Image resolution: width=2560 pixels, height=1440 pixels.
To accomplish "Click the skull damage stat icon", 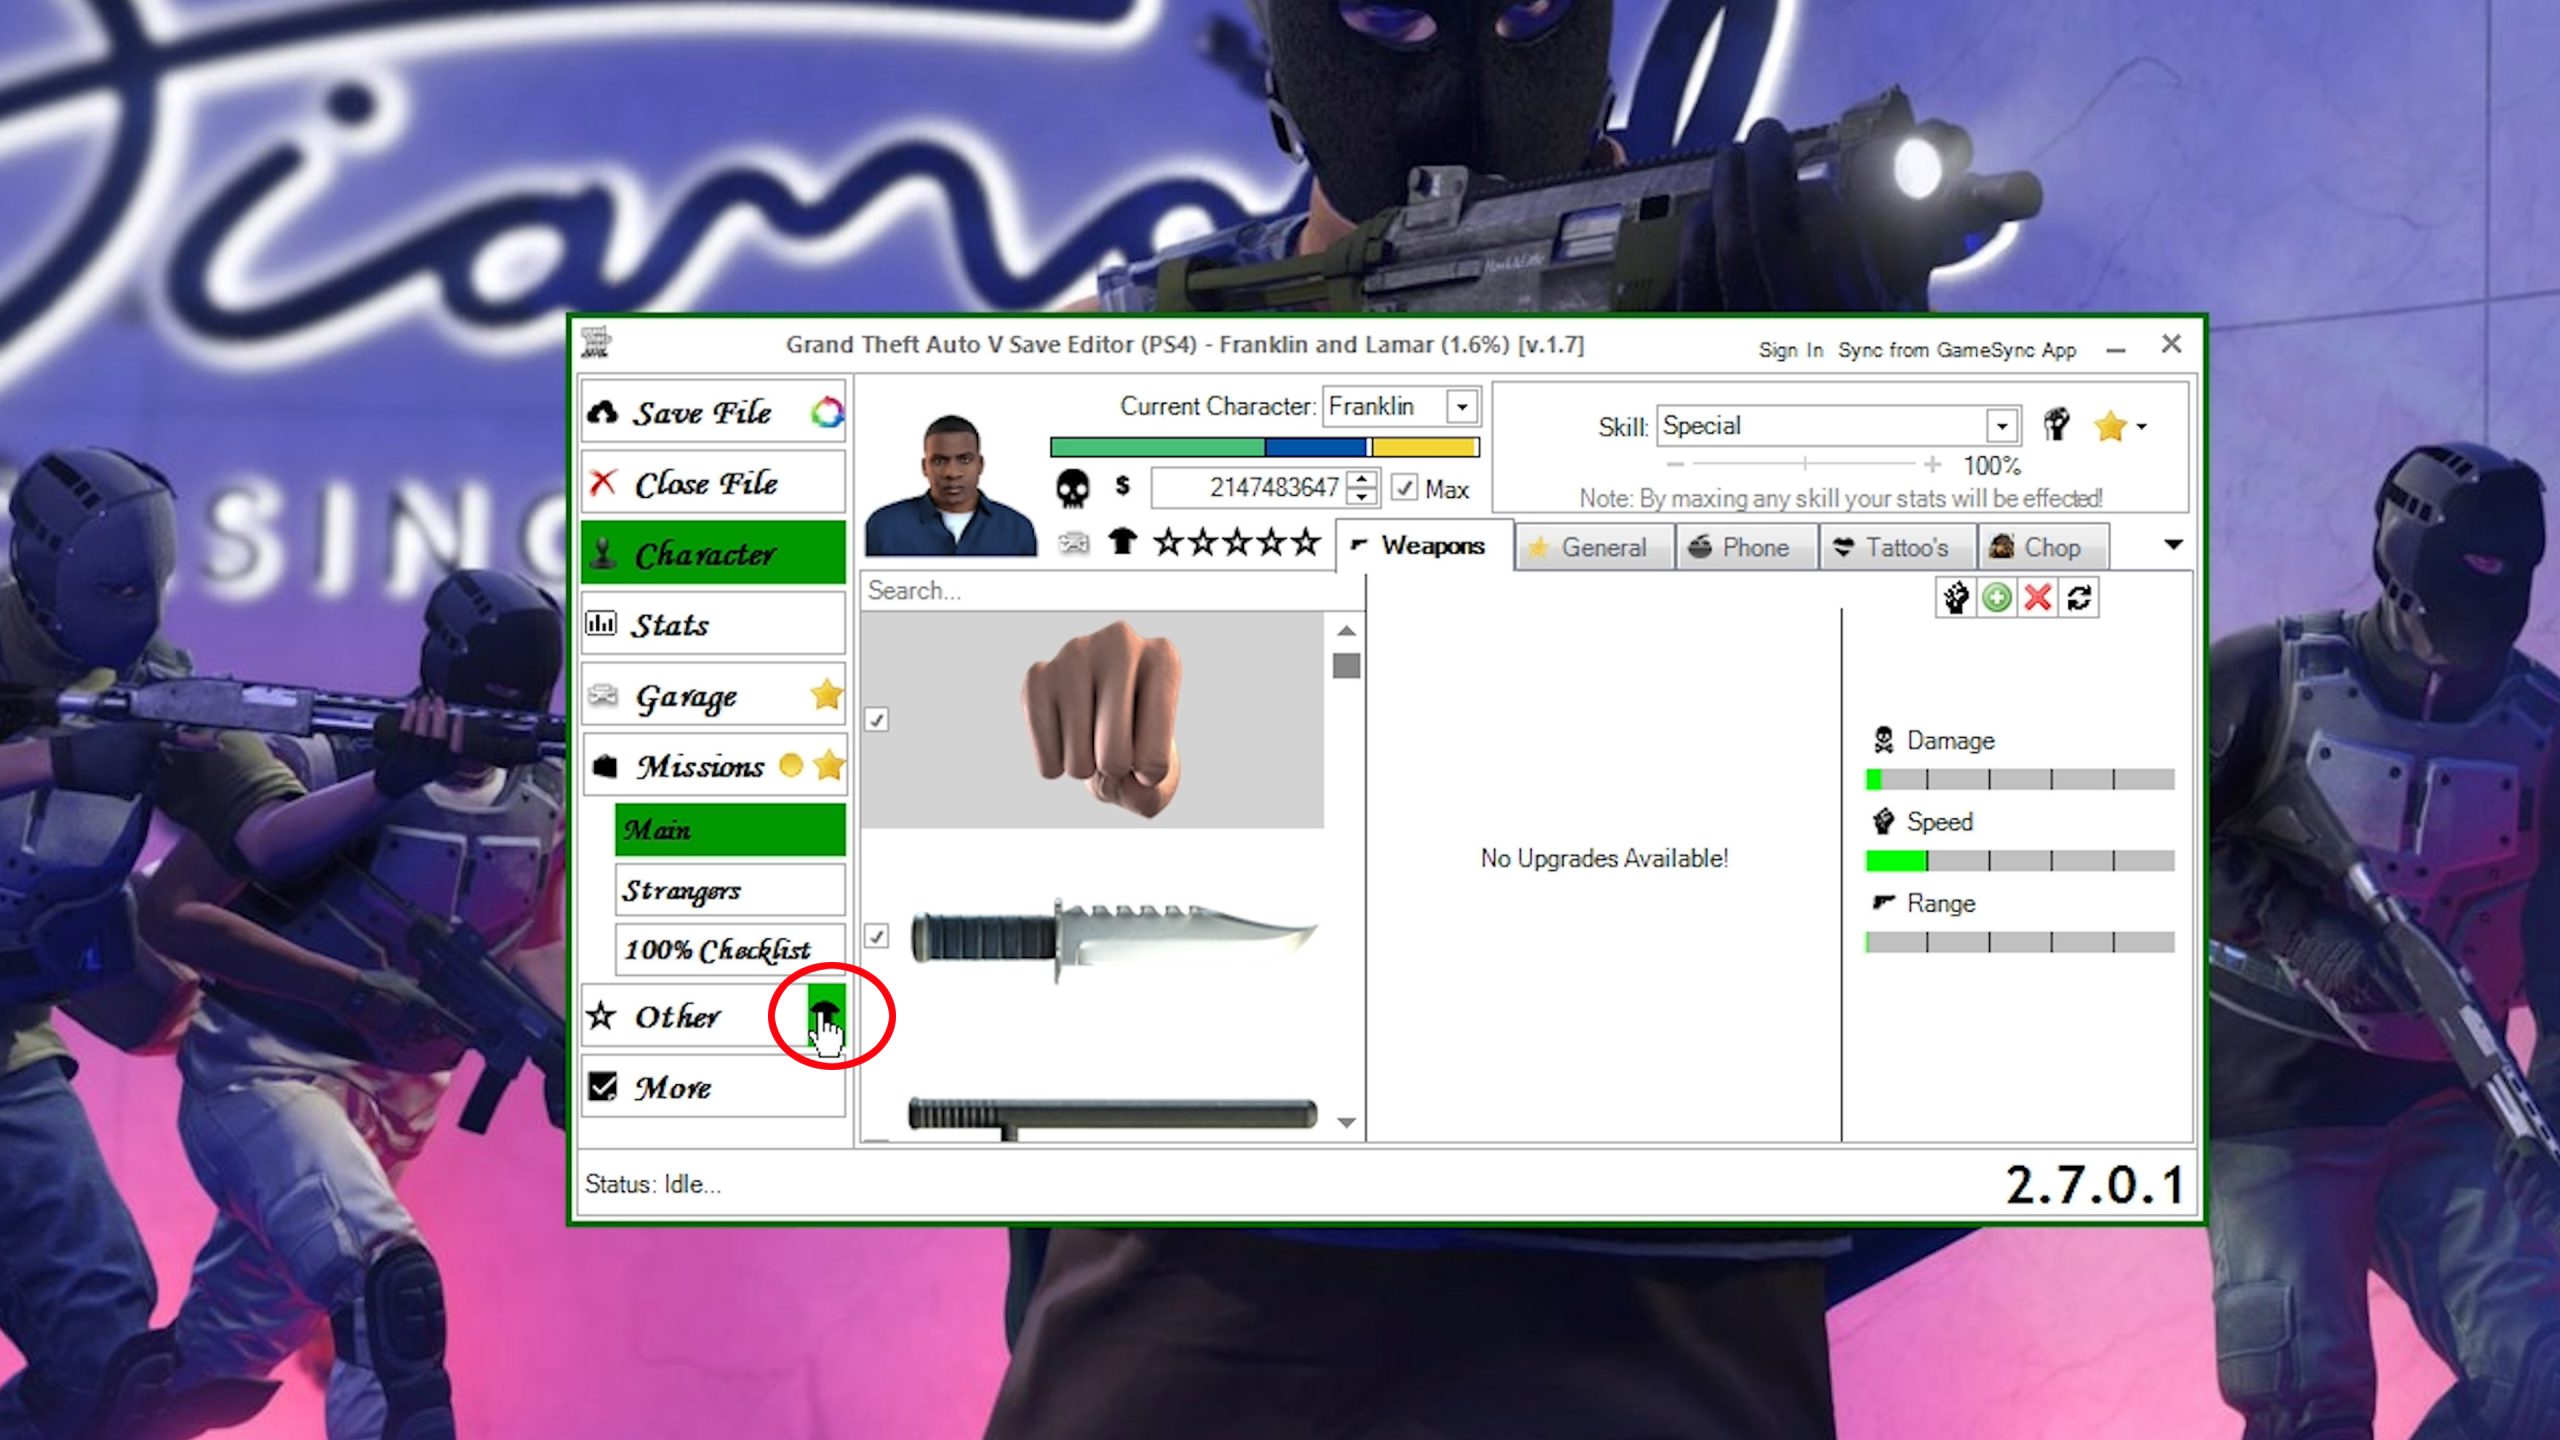I will (1881, 738).
